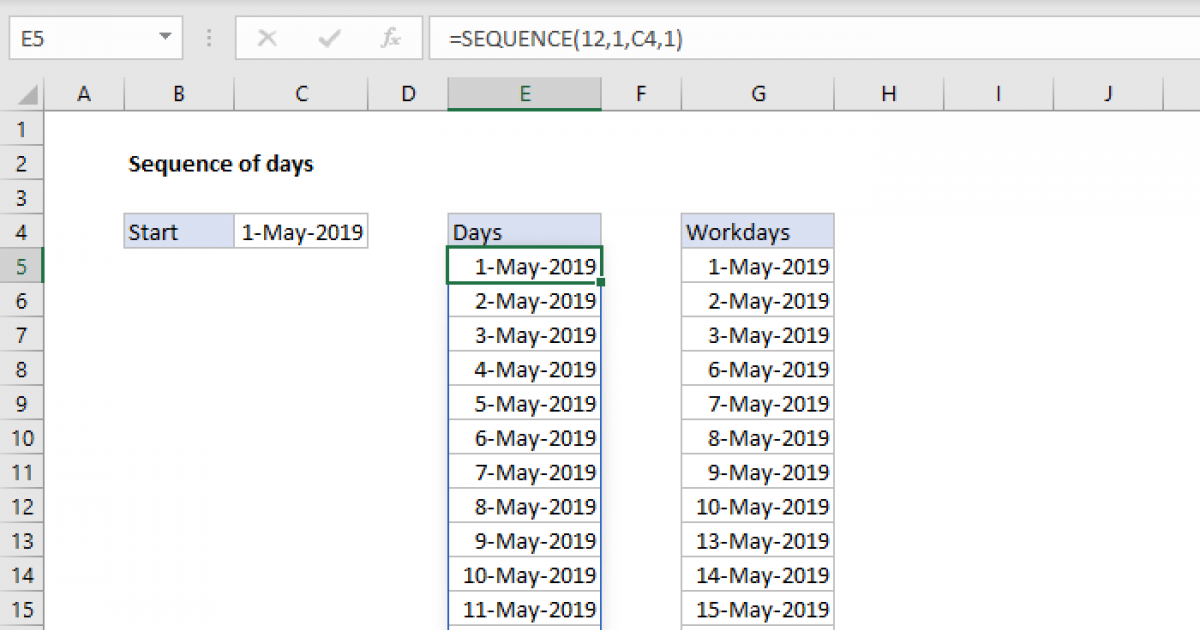This screenshot has width=1200, height=630.
Task: Select column G header
Action: 758,94
